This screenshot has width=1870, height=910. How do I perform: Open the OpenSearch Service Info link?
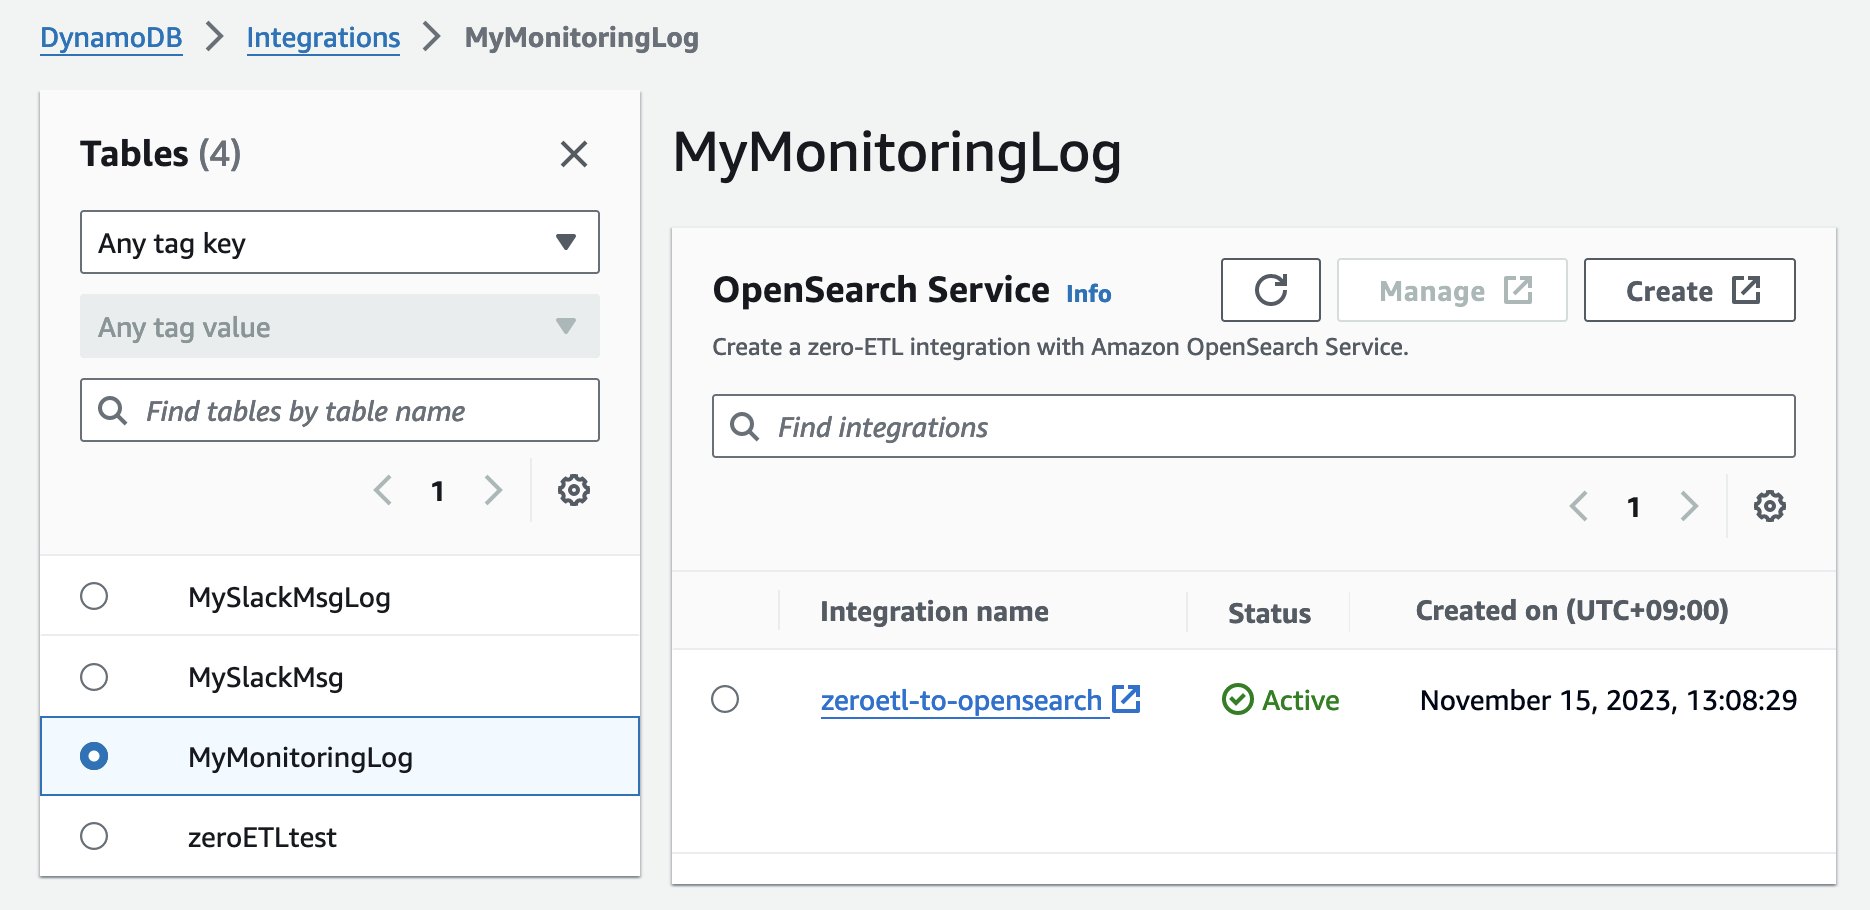(1088, 293)
